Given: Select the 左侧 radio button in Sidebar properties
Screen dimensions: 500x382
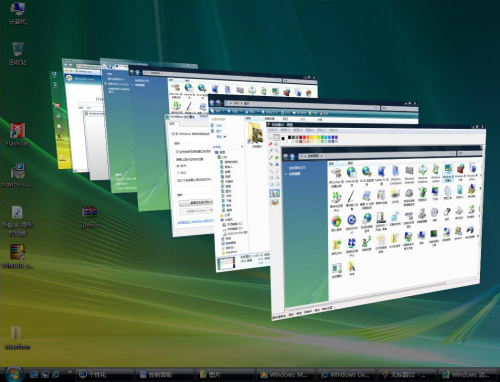Looking at the screenshot, I should (x=178, y=173).
